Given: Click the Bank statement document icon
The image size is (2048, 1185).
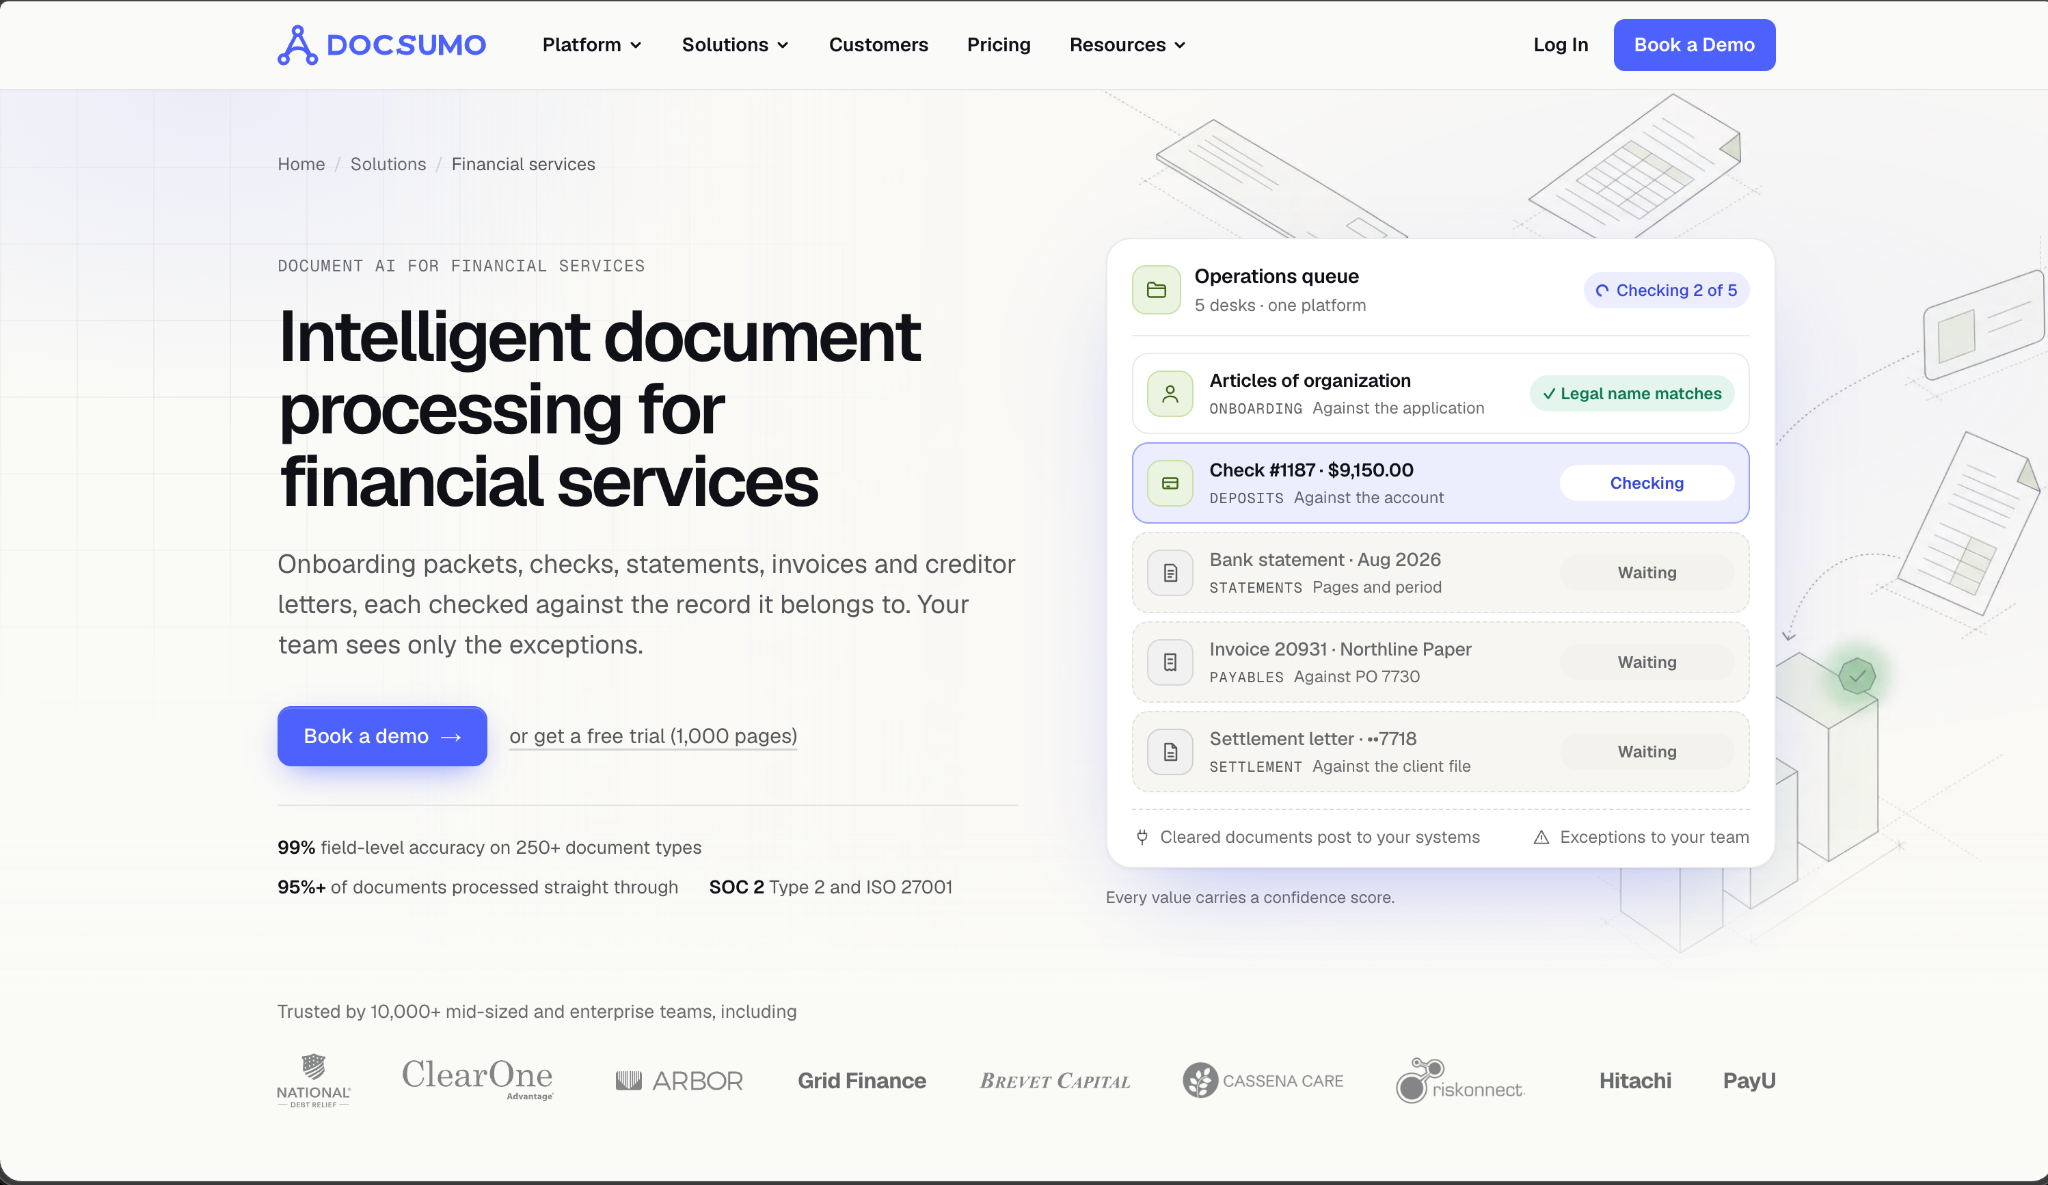Looking at the screenshot, I should [x=1170, y=573].
